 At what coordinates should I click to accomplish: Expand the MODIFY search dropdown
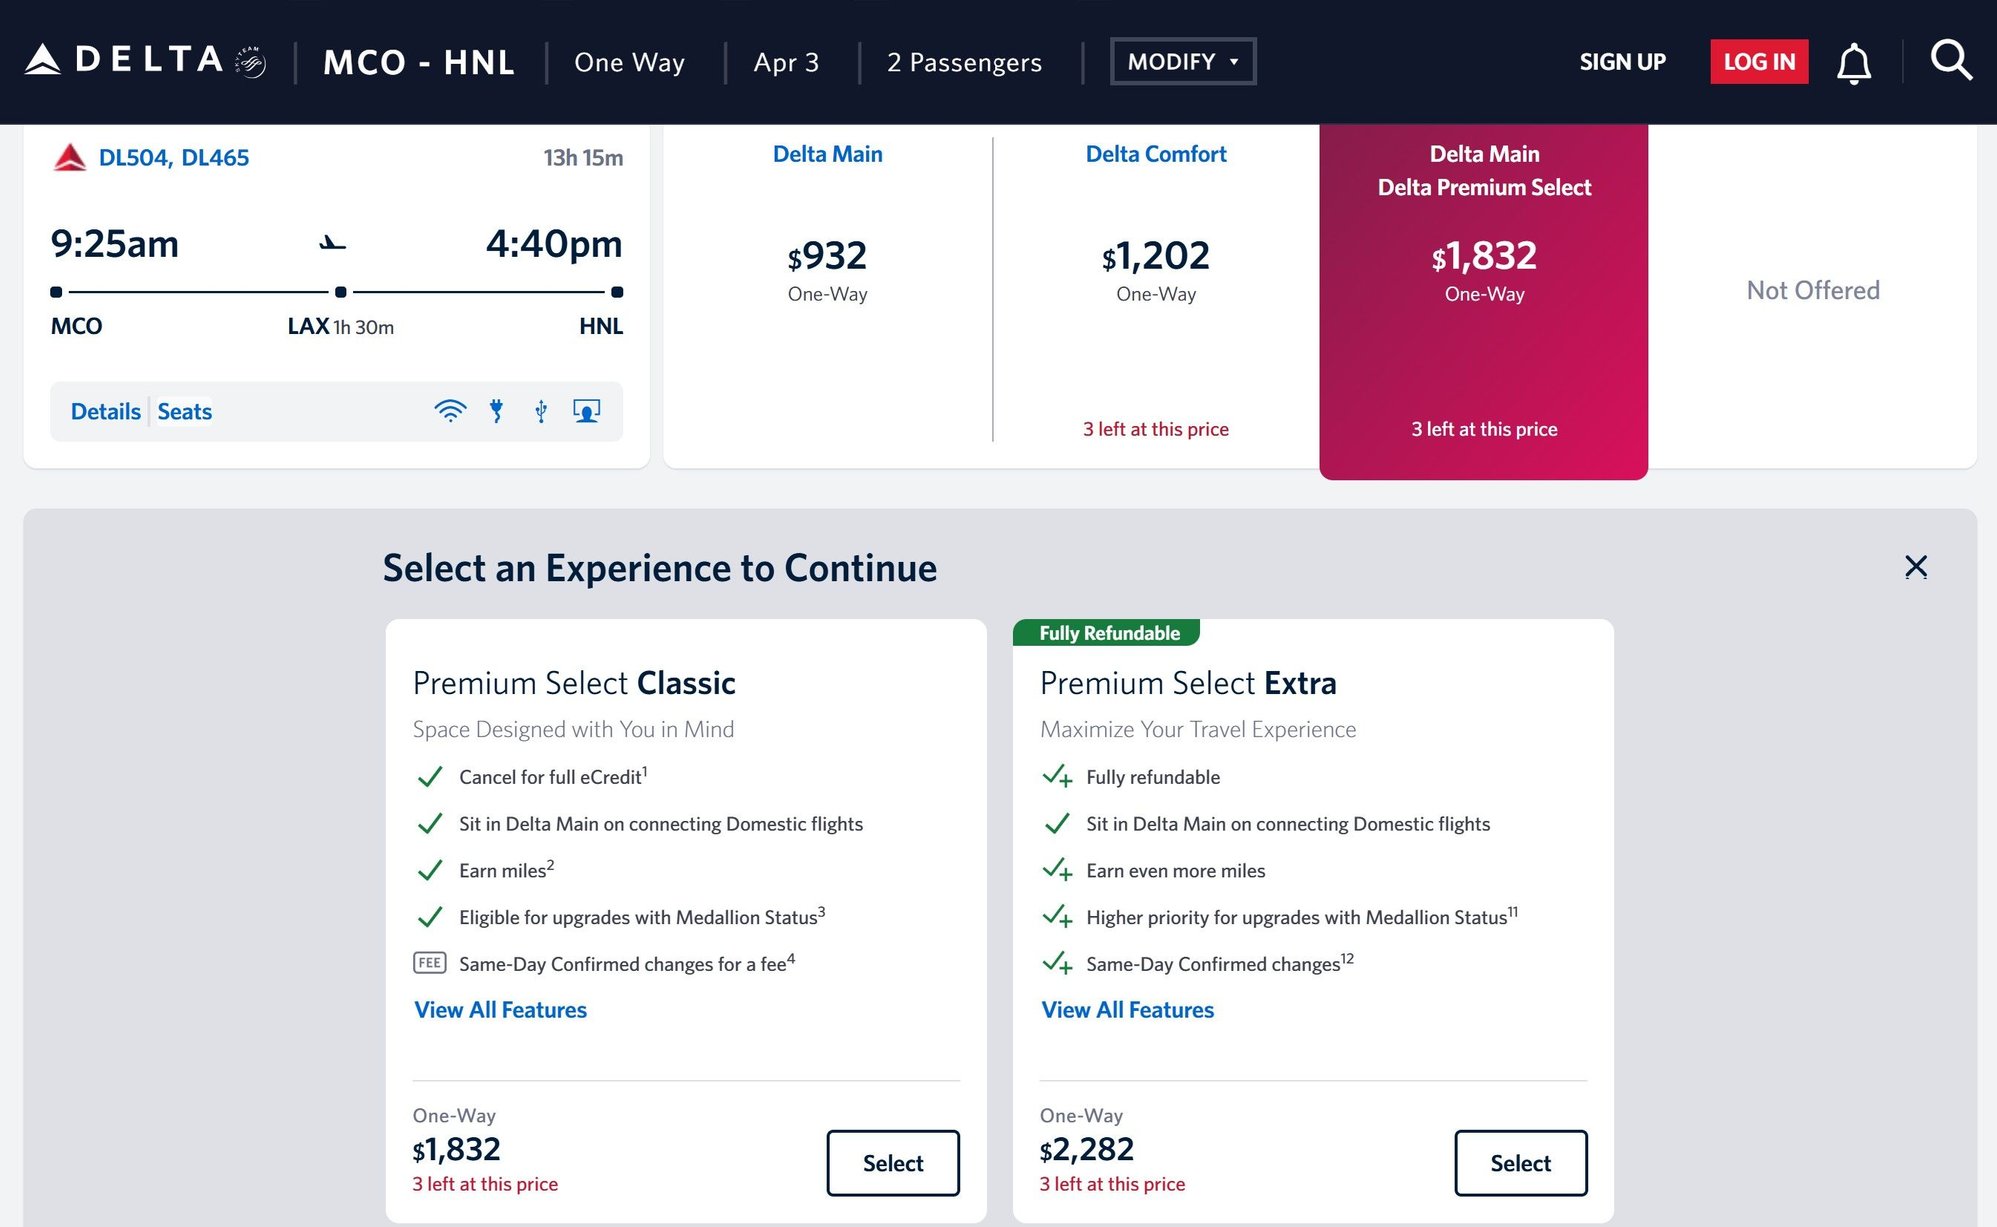click(1182, 62)
